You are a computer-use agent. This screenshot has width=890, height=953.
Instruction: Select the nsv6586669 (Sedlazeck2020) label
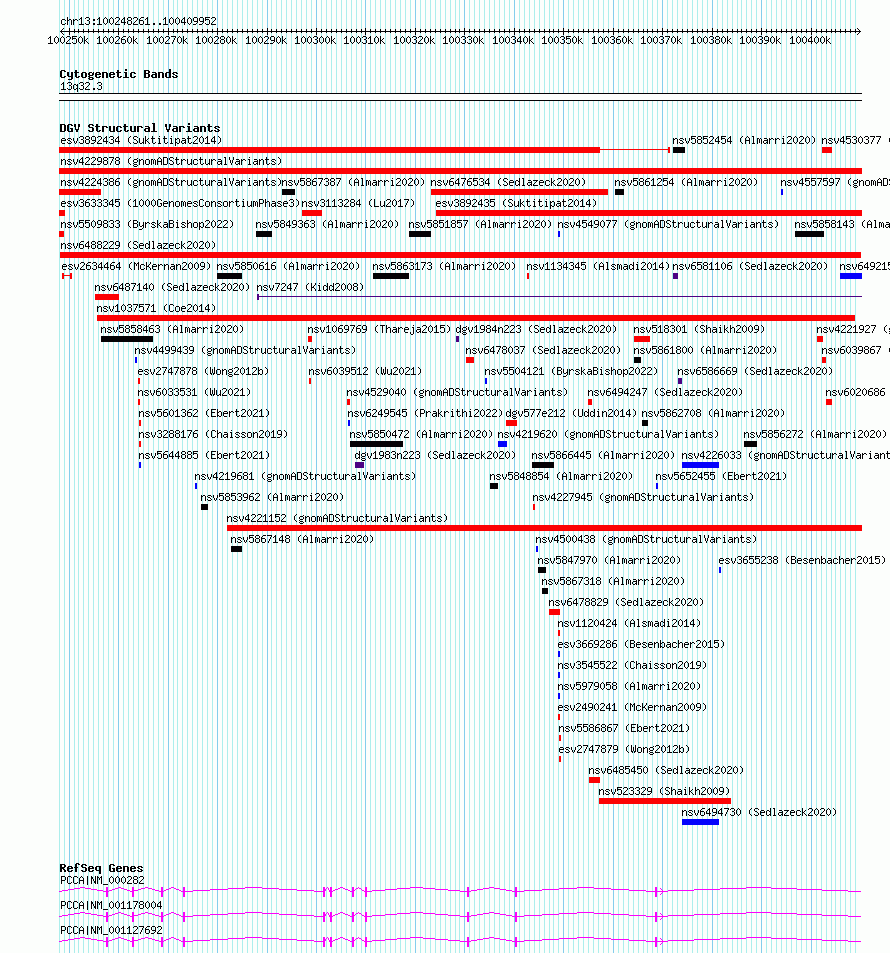[755, 371]
